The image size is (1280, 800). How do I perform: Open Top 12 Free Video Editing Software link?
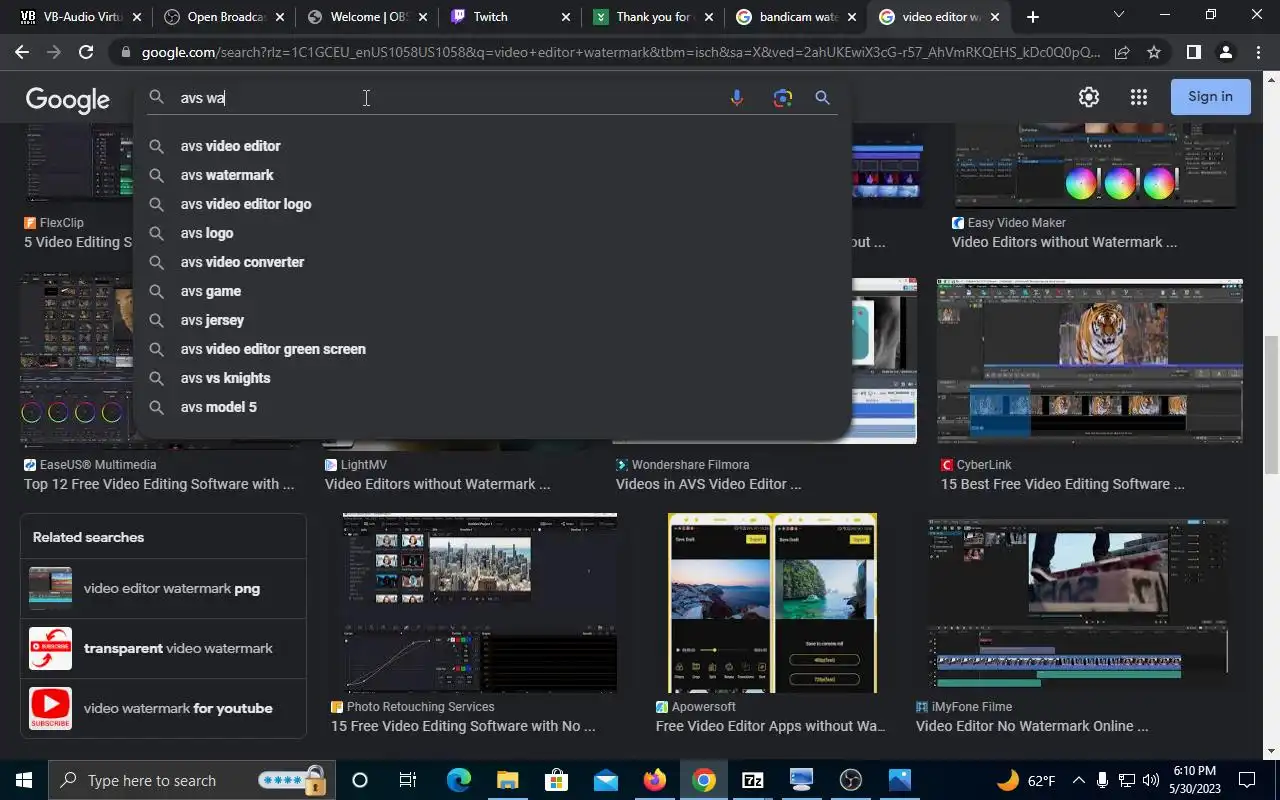tap(159, 484)
